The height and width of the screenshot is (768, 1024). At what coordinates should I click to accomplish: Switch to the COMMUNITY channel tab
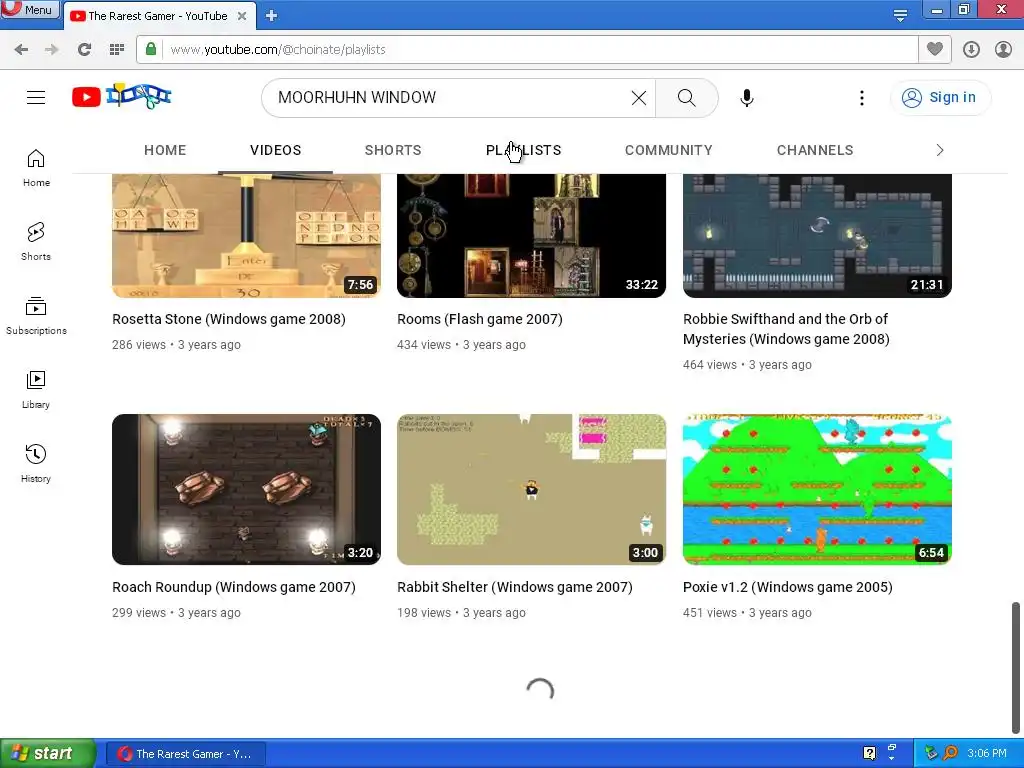tap(669, 150)
